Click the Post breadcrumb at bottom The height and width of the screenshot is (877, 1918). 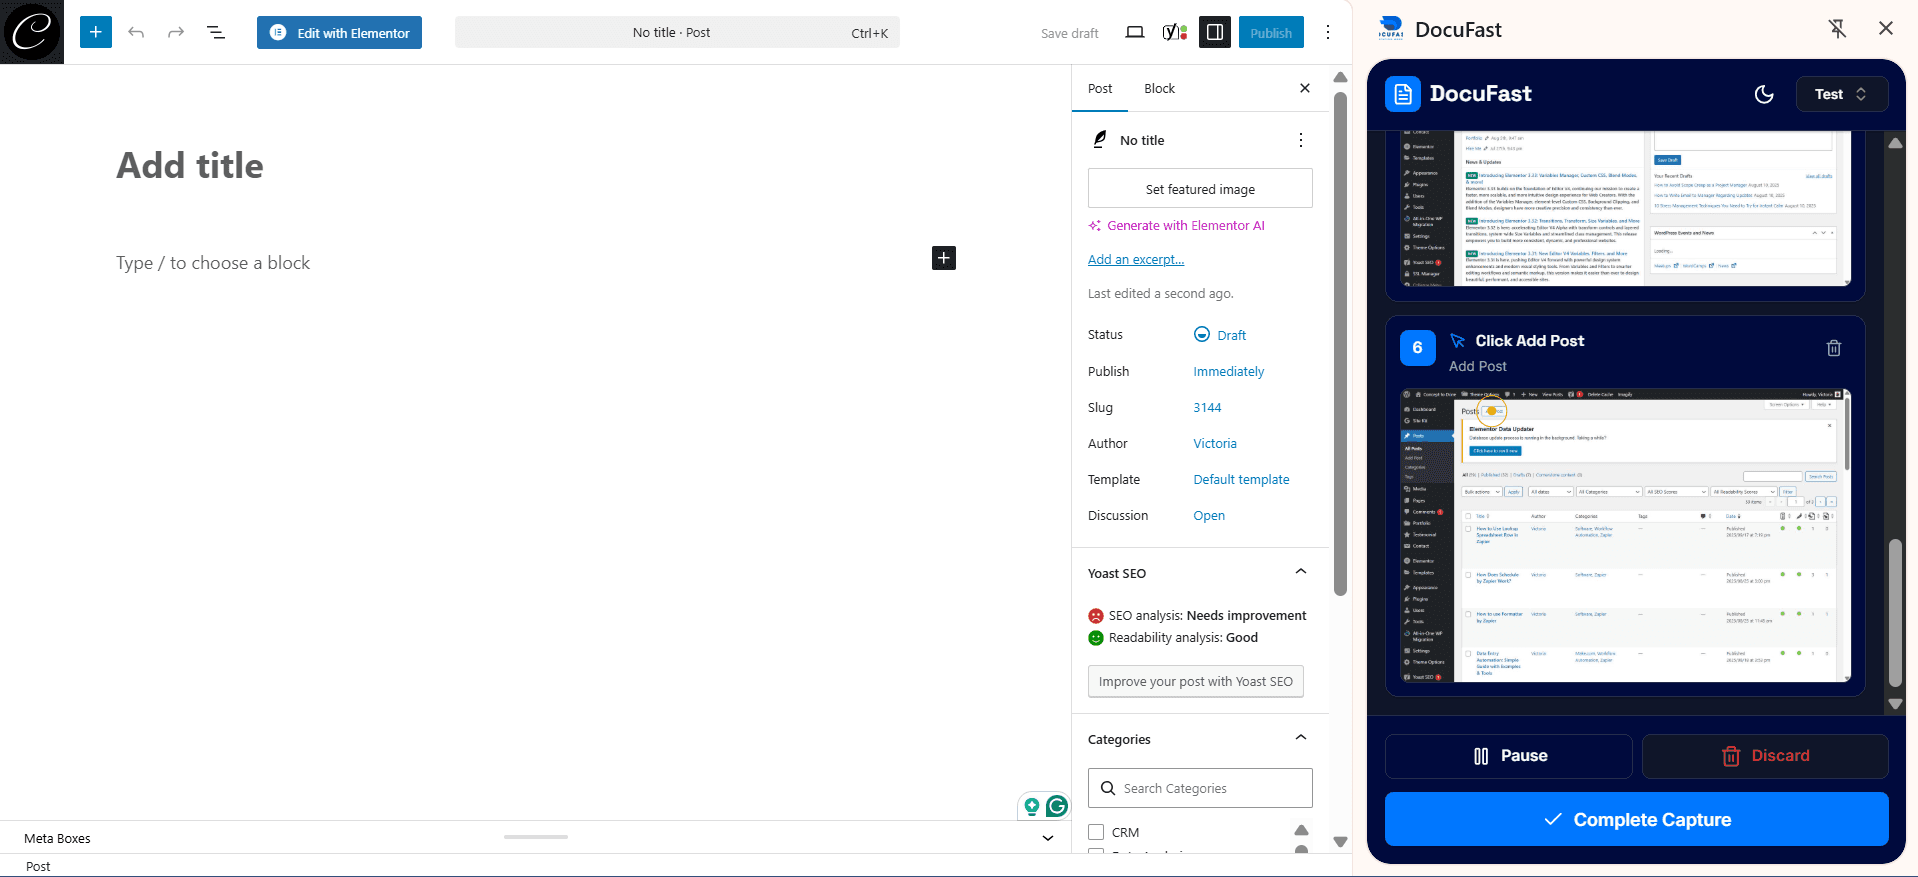[x=38, y=866]
